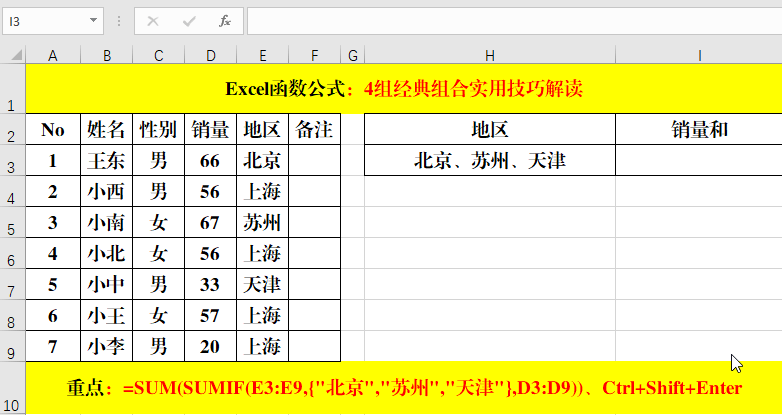
Task: Click the formula bar resize dots handle
Action: coord(119,21)
